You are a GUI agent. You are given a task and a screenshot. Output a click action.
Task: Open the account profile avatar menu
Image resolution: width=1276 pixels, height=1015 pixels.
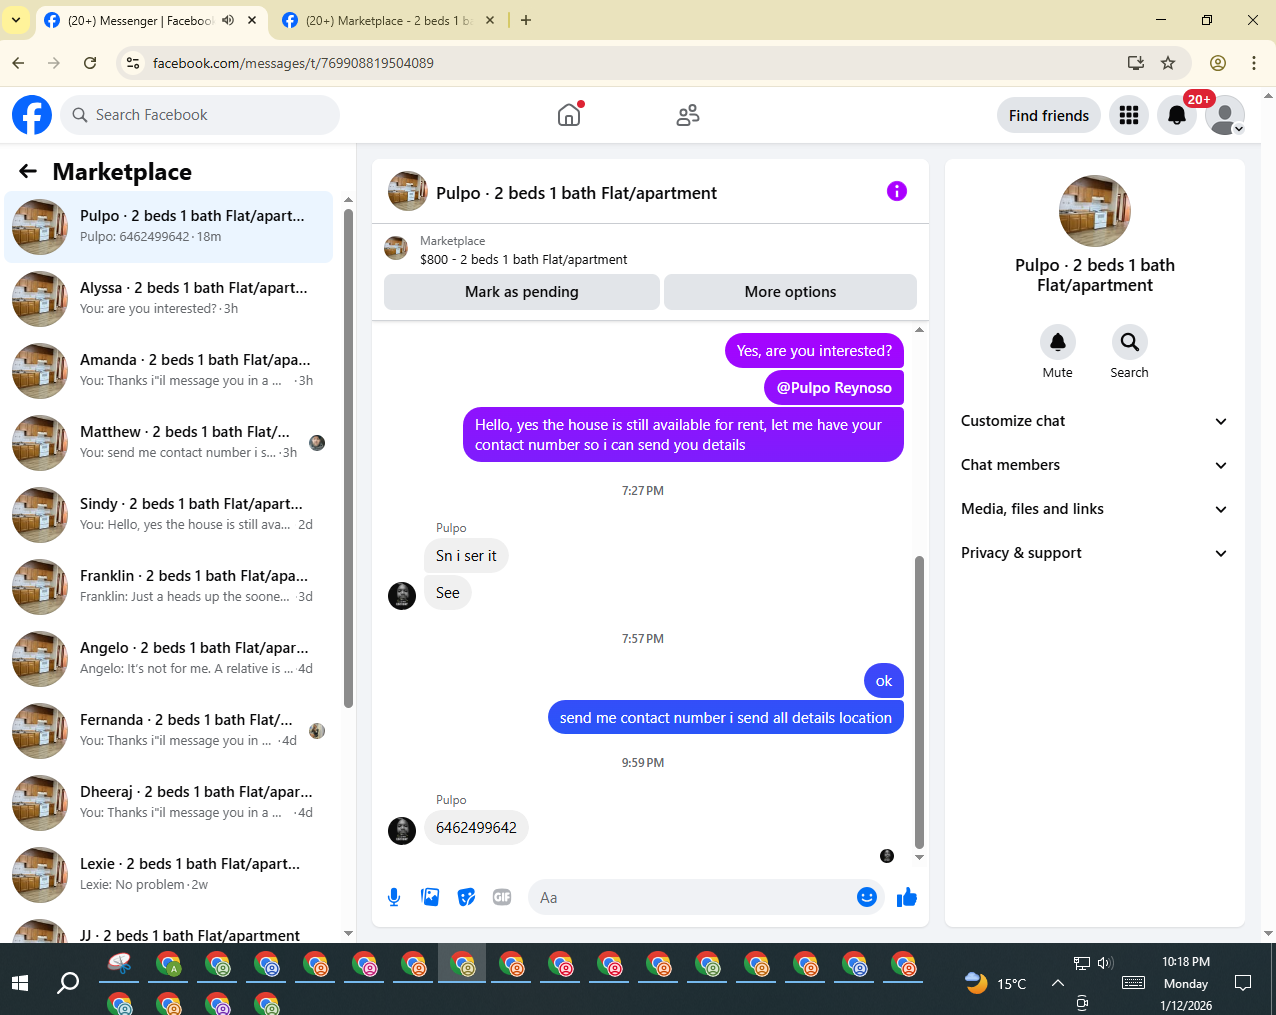click(x=1225, y=115)
